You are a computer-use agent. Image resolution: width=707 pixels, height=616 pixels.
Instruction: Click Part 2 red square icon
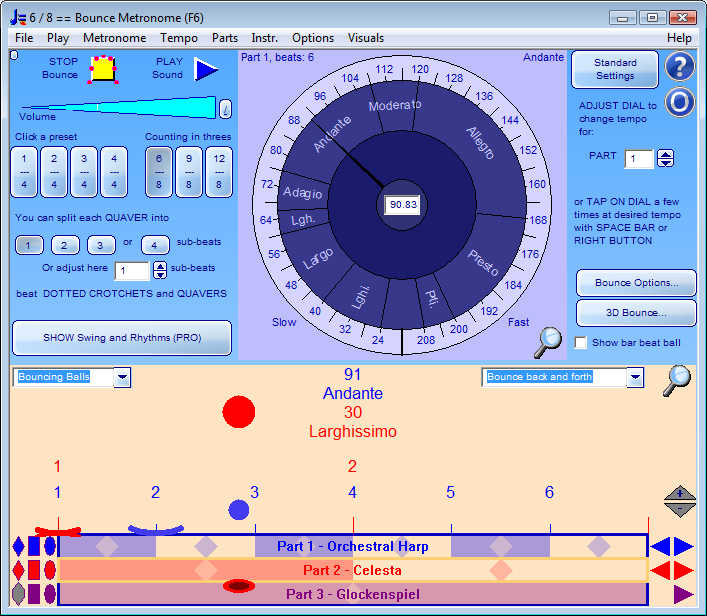(34, 570)
